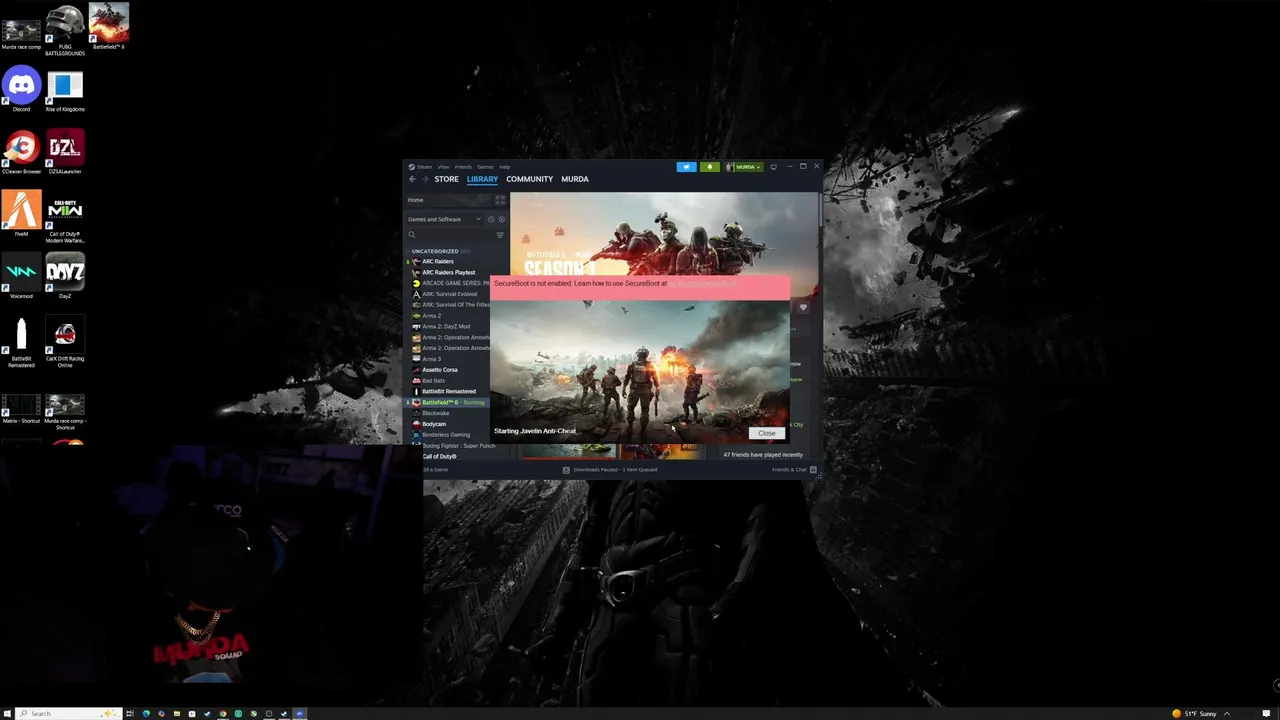Open the Friends menu
This screenshot has height=720, width=1280.
point(463,167)
